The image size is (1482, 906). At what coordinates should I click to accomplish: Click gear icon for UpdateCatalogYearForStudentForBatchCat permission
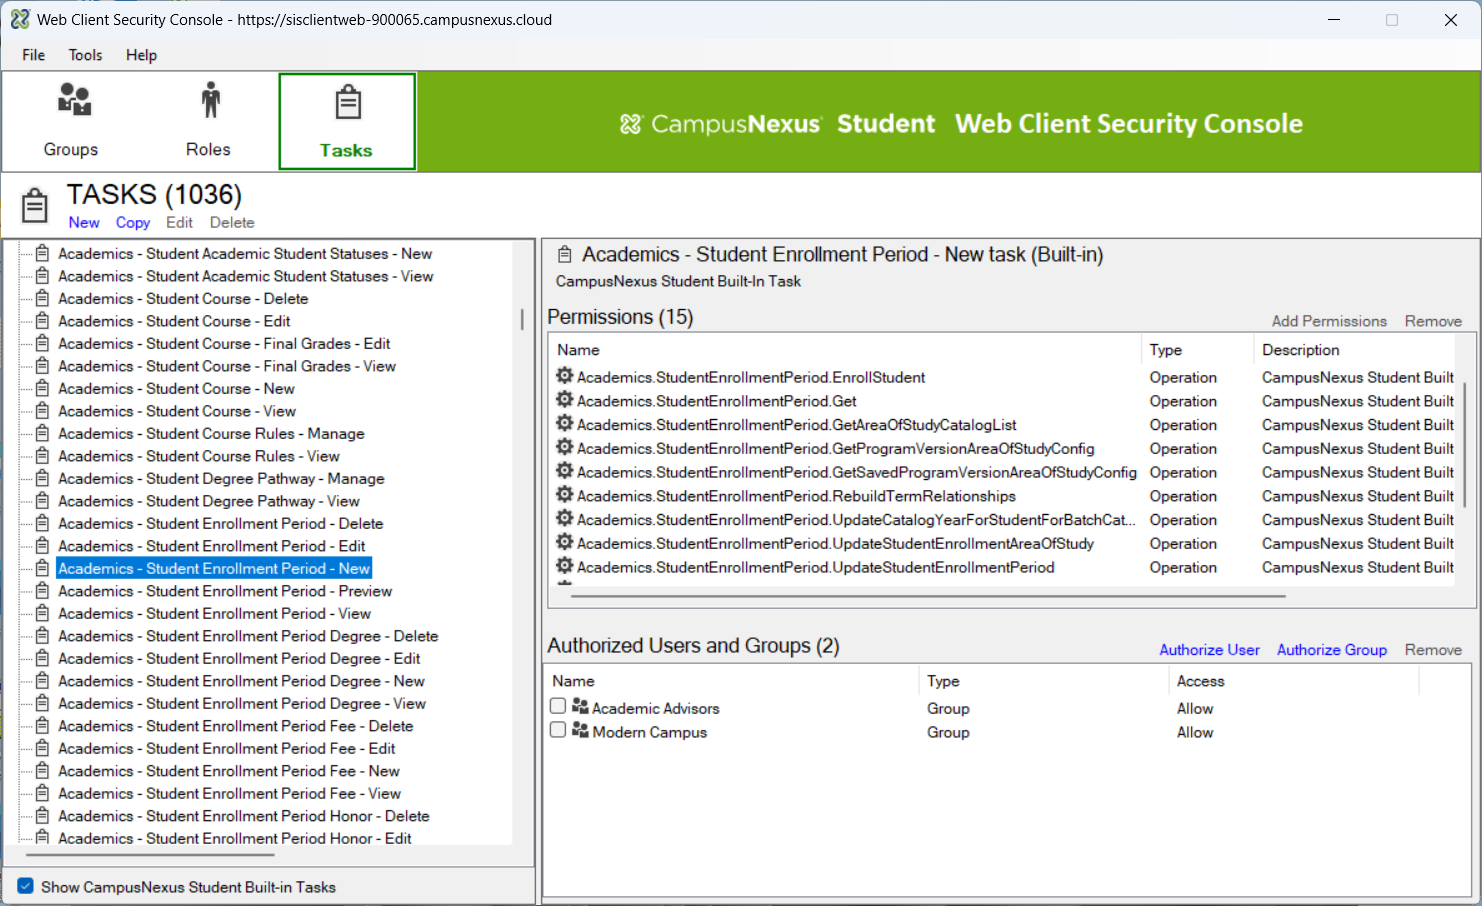(x=565, y=518)
